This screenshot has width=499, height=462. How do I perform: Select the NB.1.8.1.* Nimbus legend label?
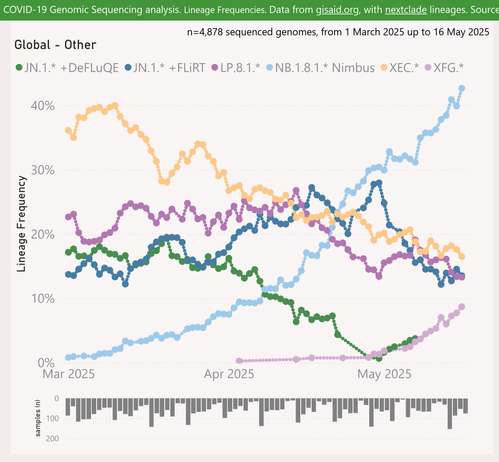pos(325,68)
